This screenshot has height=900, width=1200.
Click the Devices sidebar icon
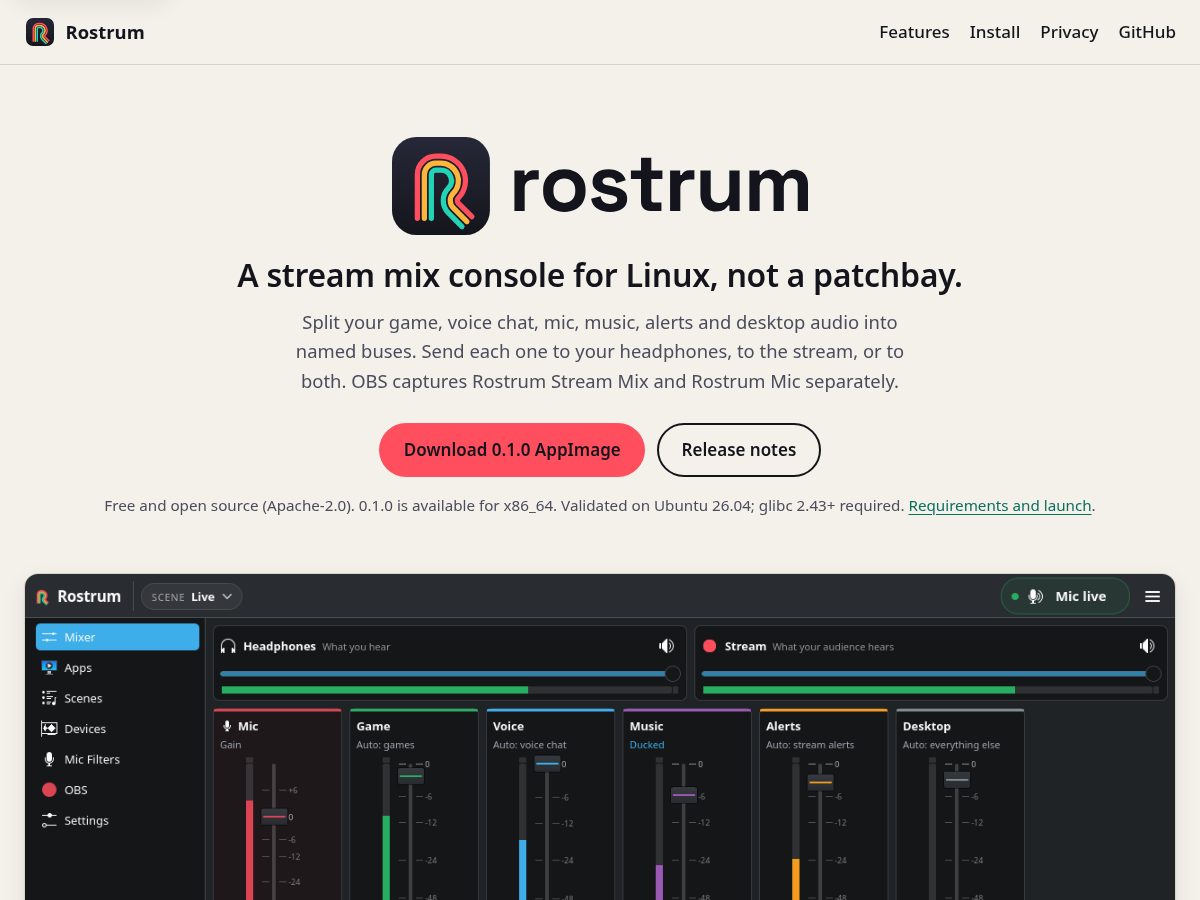(x=49, y=729)
